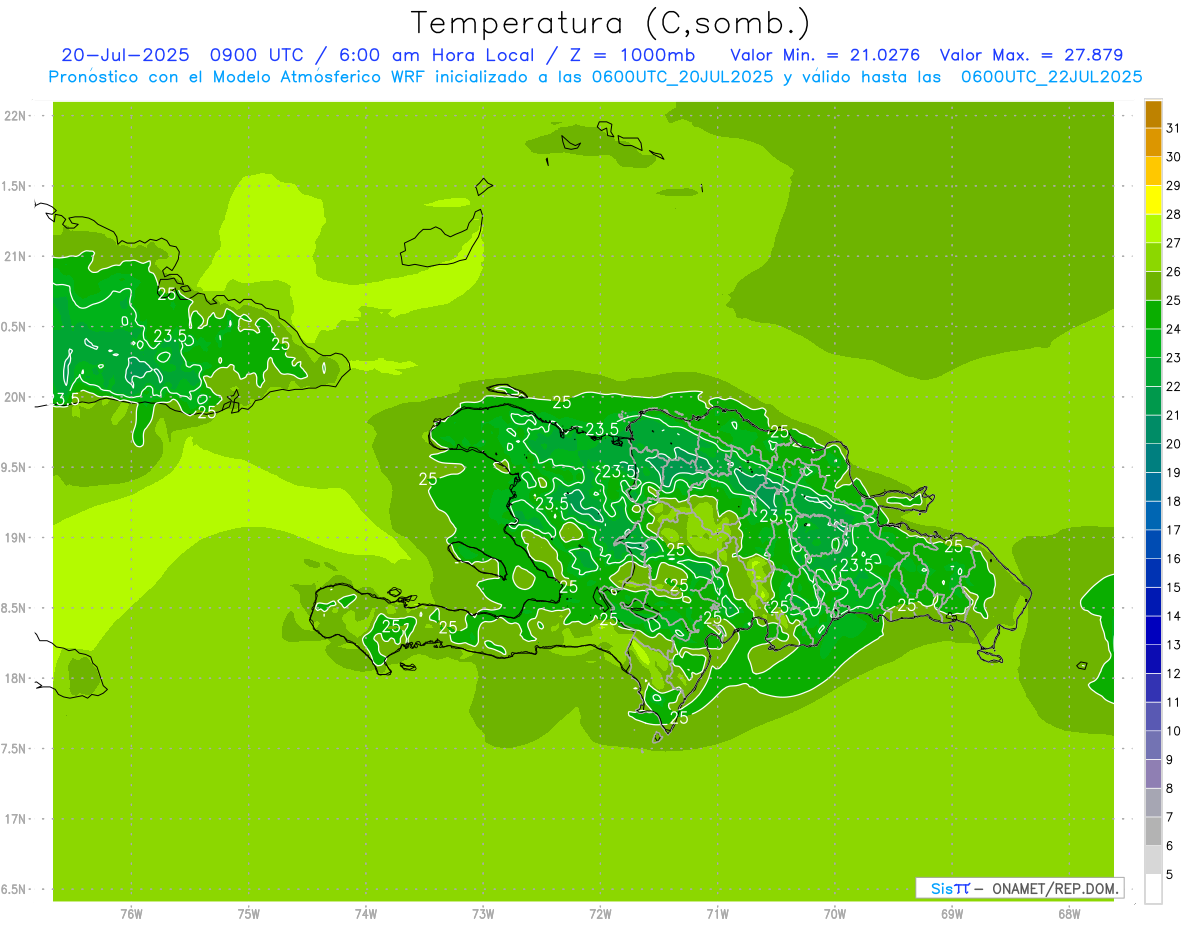Click the 20N latitude axis label
The height and width of the screenshot is (927, 1200).
click(x=16, y=397)
